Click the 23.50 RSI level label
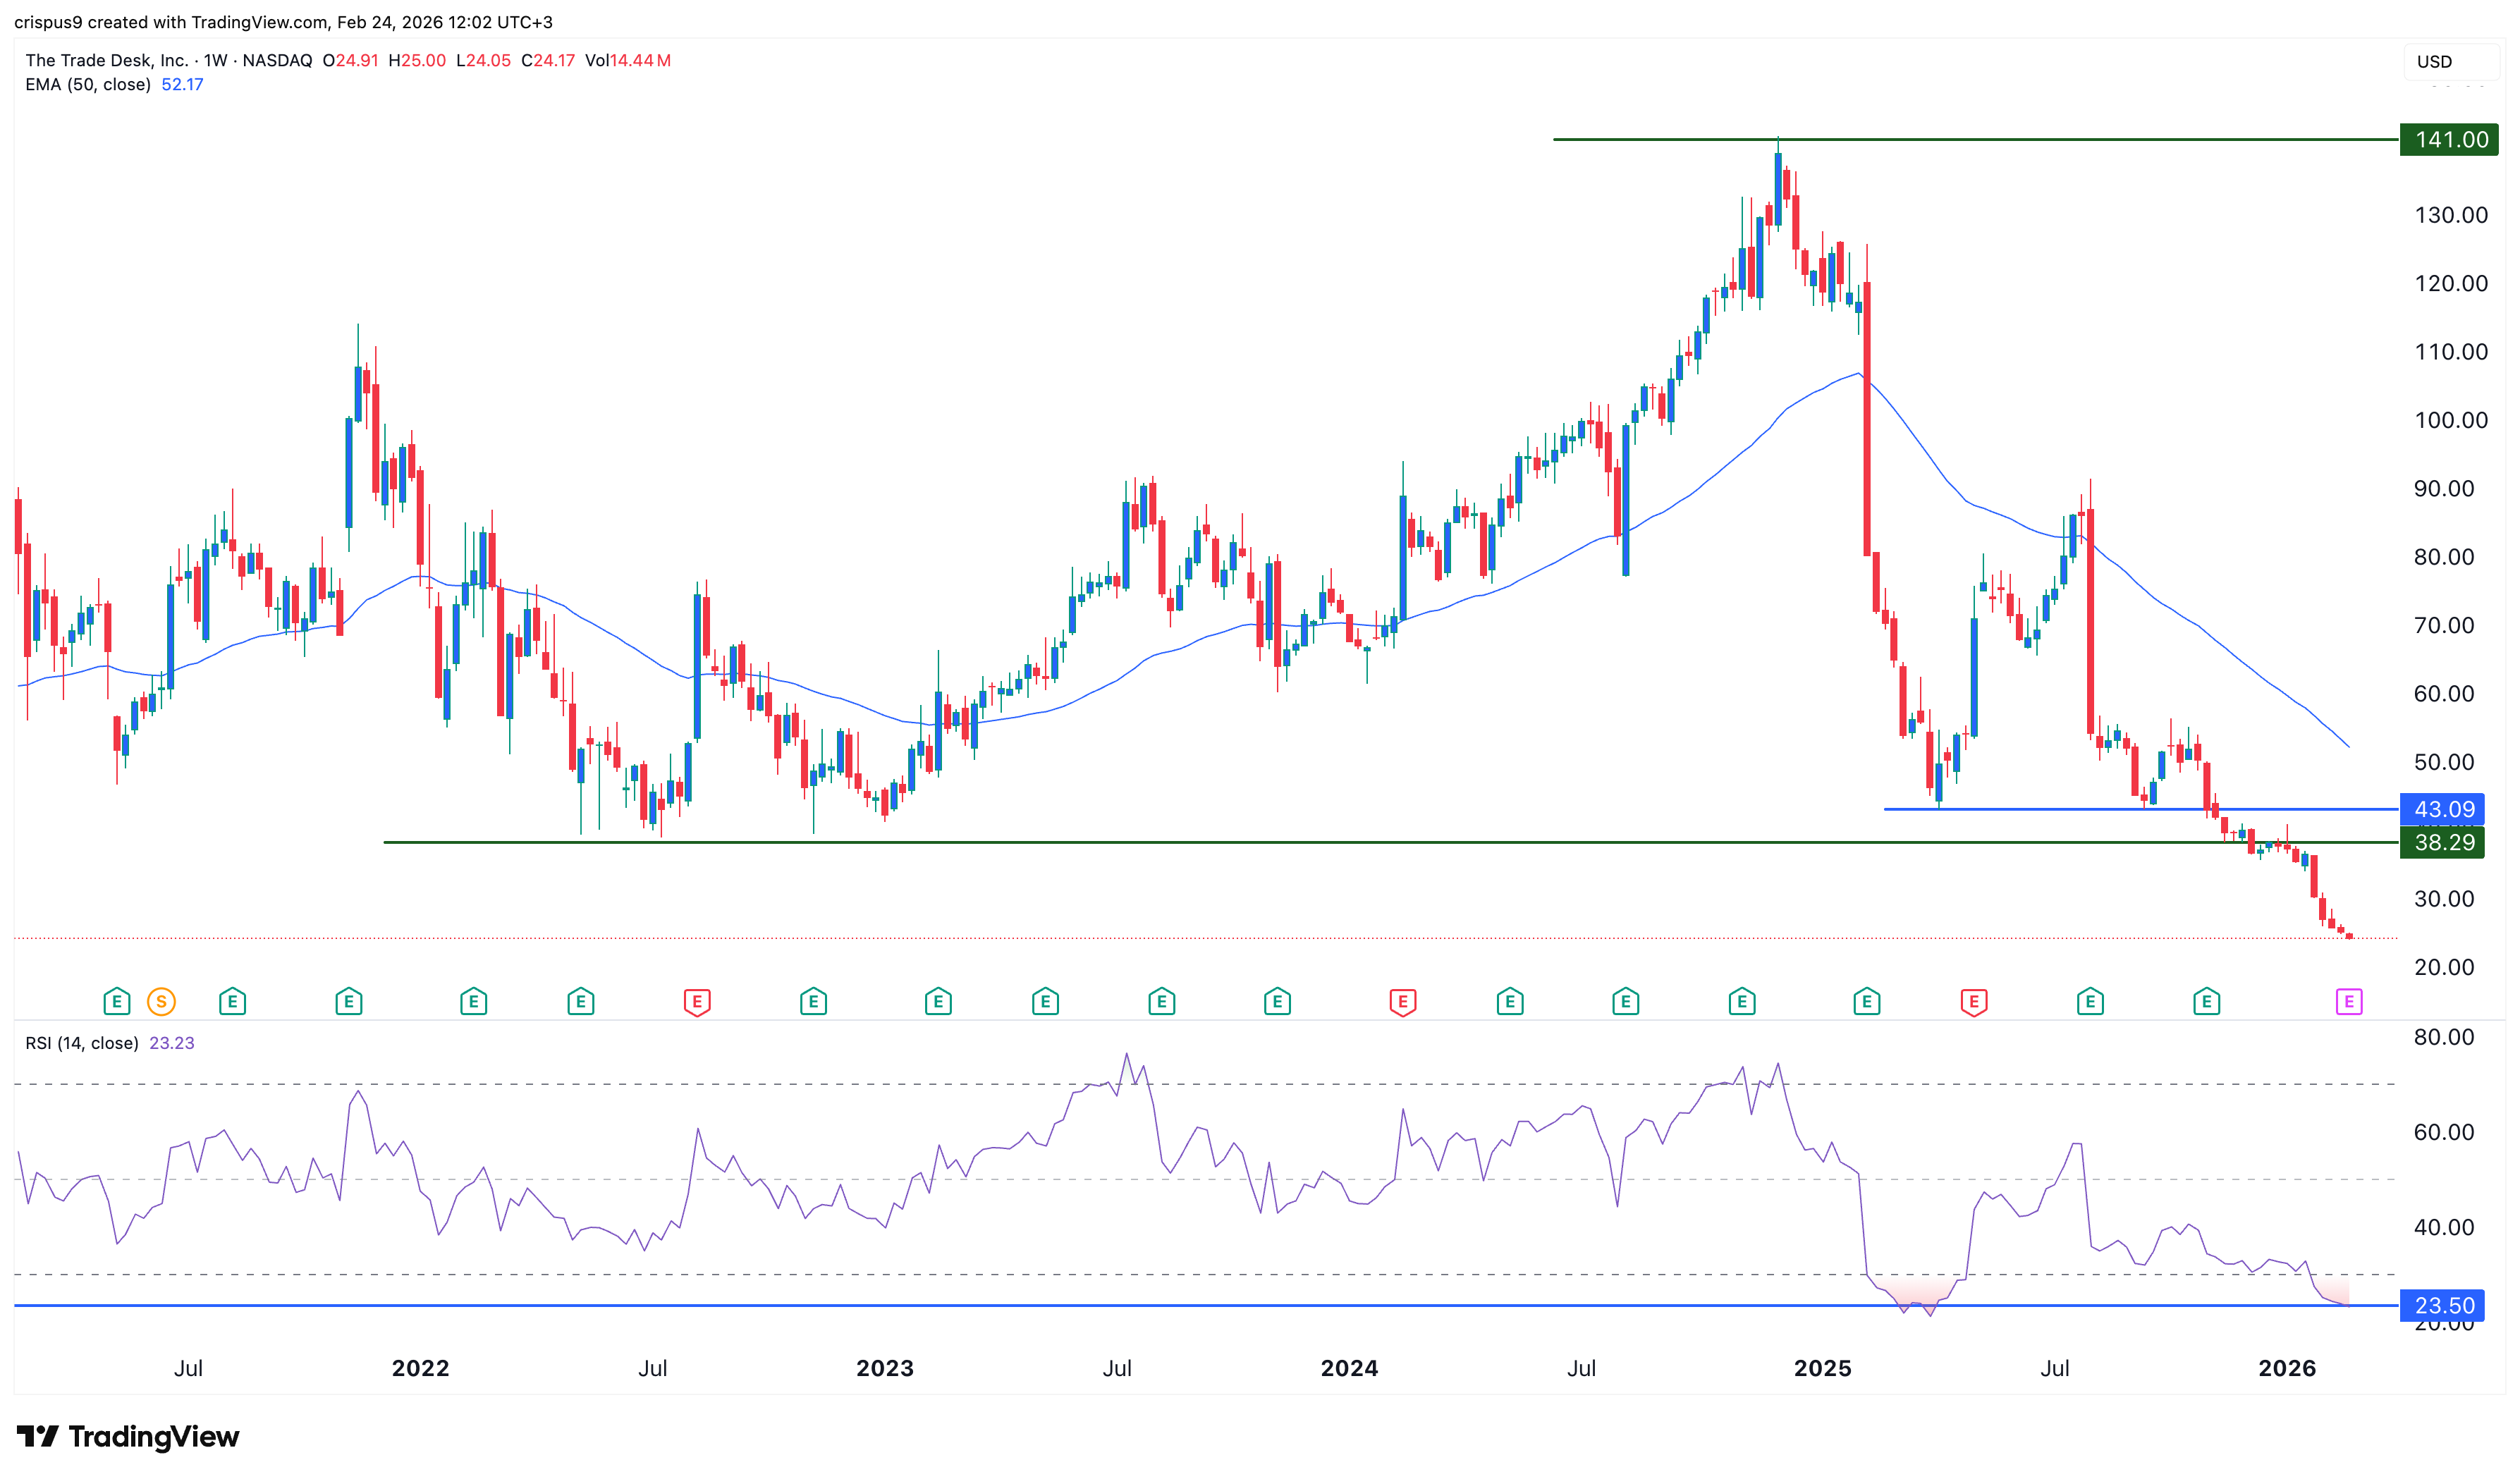 (2443, 1305)
